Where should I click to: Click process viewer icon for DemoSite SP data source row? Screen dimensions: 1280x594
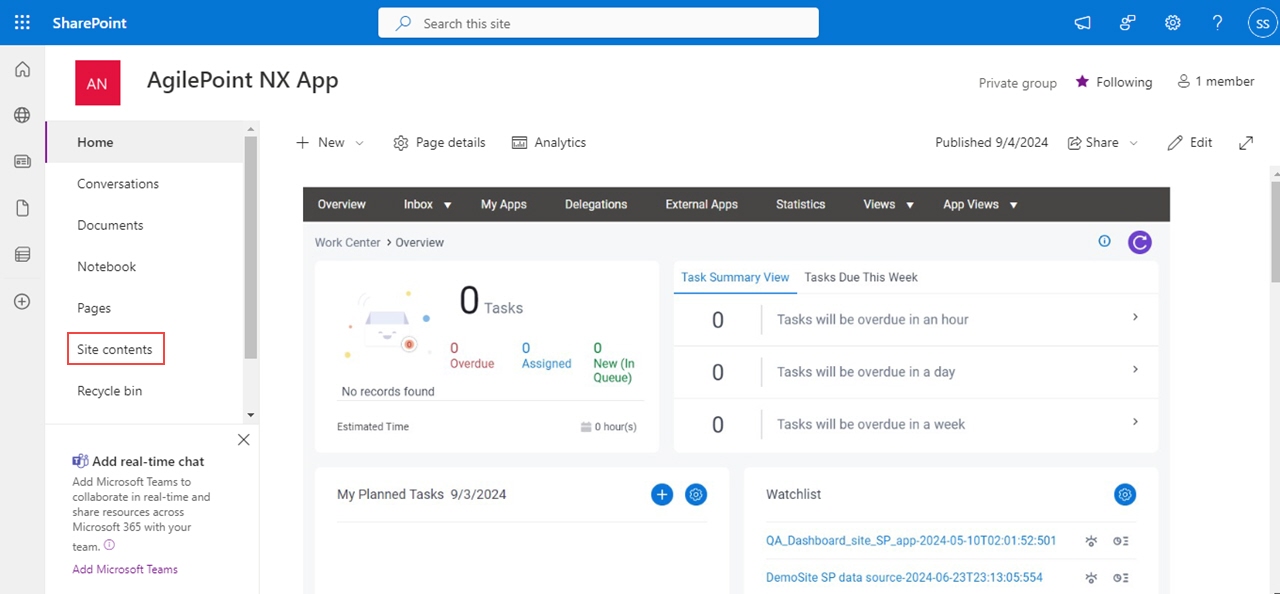pos(1092,578)
